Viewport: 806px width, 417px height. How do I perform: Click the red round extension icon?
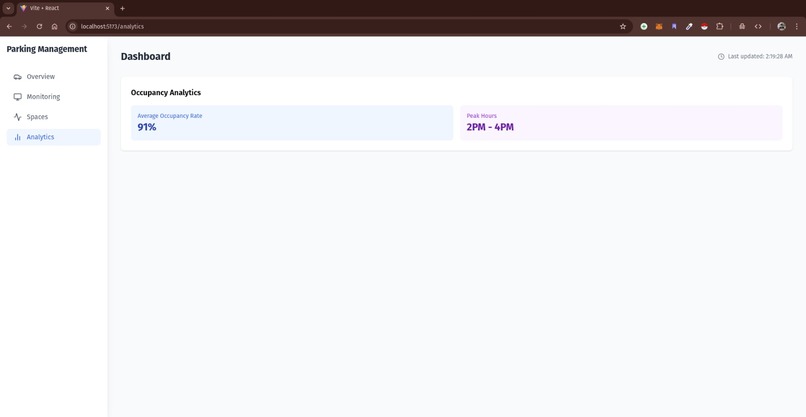[704, 26]
